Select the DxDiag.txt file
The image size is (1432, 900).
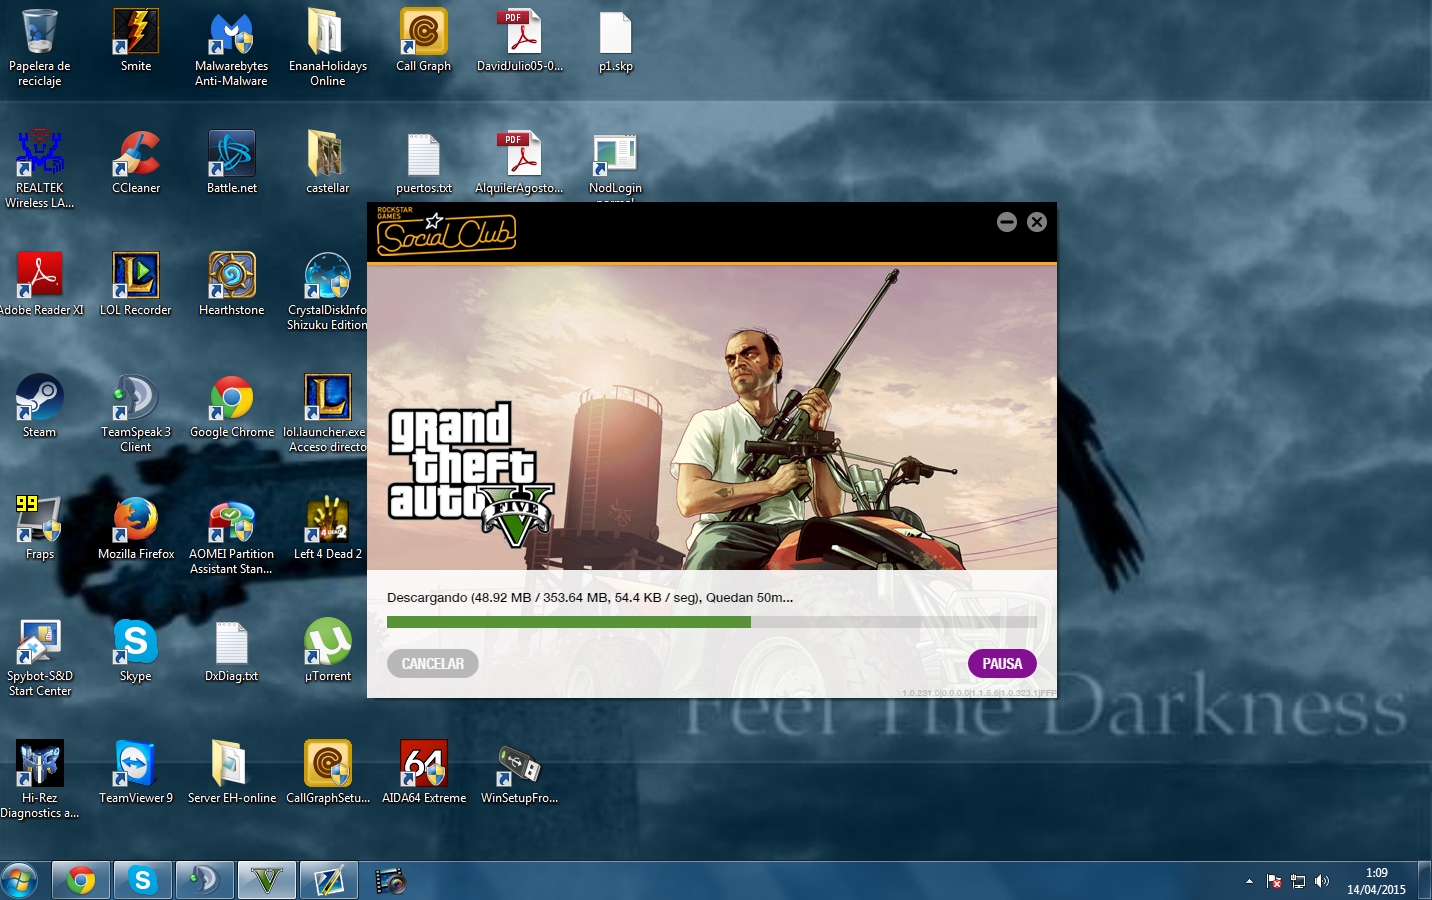point(231,651)
